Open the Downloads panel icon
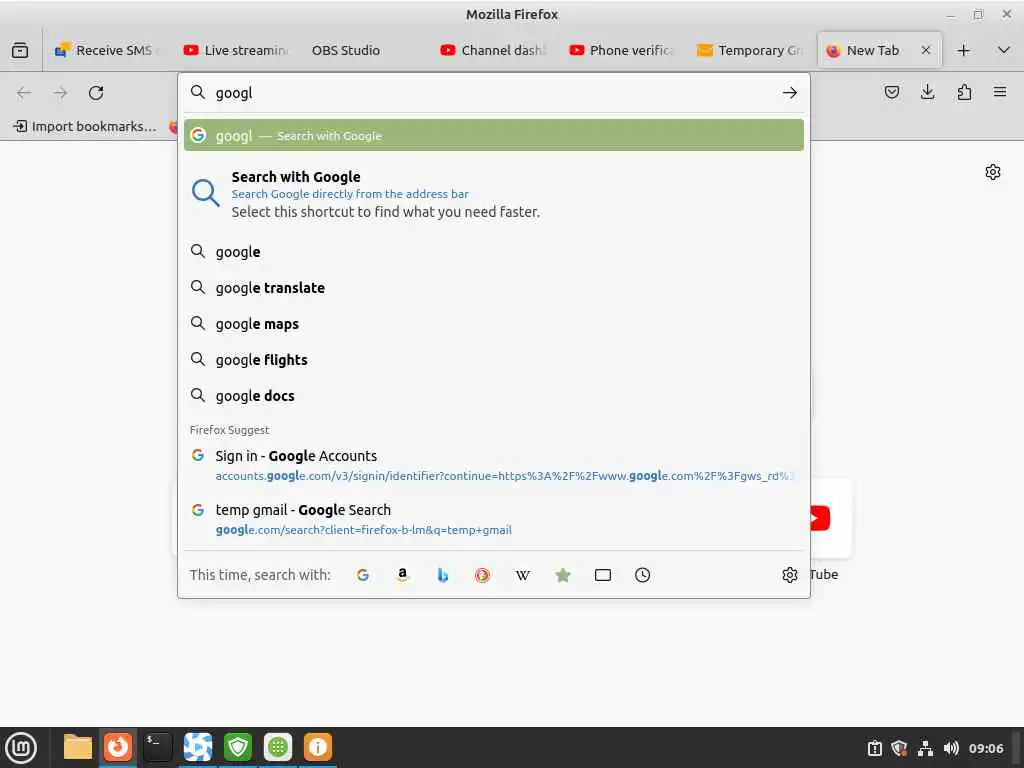 pyautogui.click(x=927, y=92)
